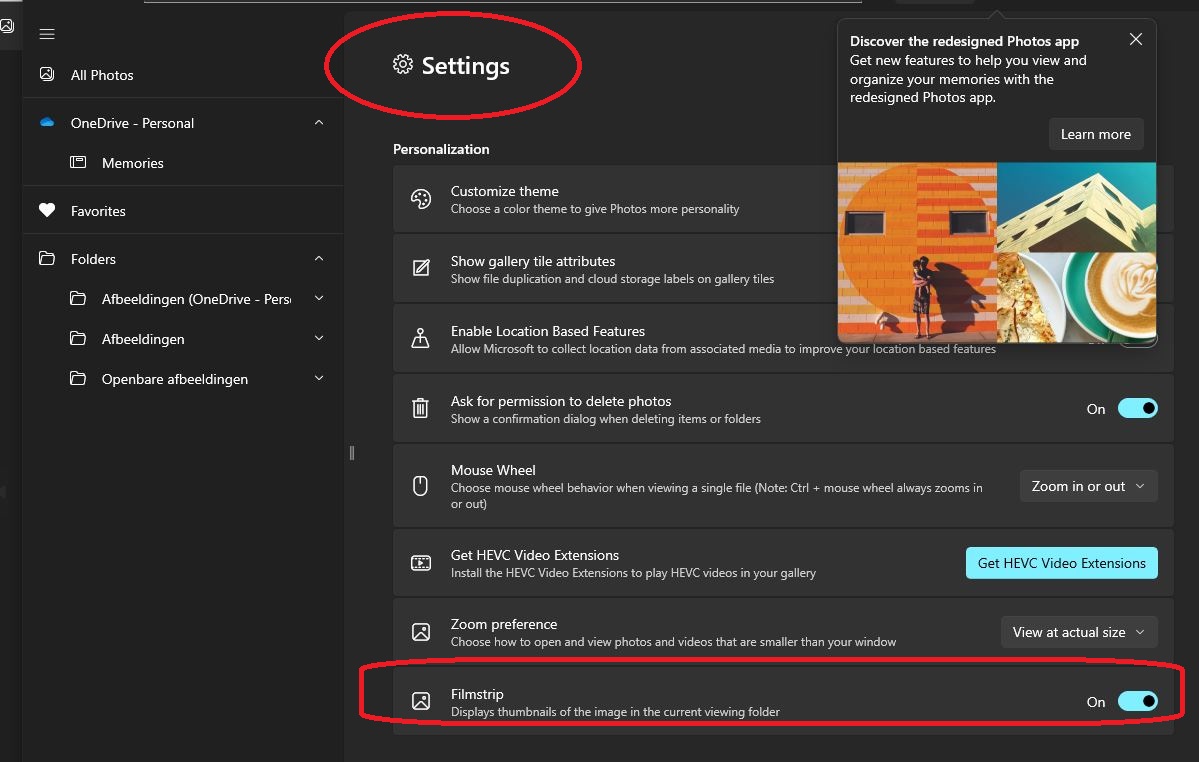Click the Favorites heart icon
The height and width of the screenshot is (762, 1199).
click(46, 211)
